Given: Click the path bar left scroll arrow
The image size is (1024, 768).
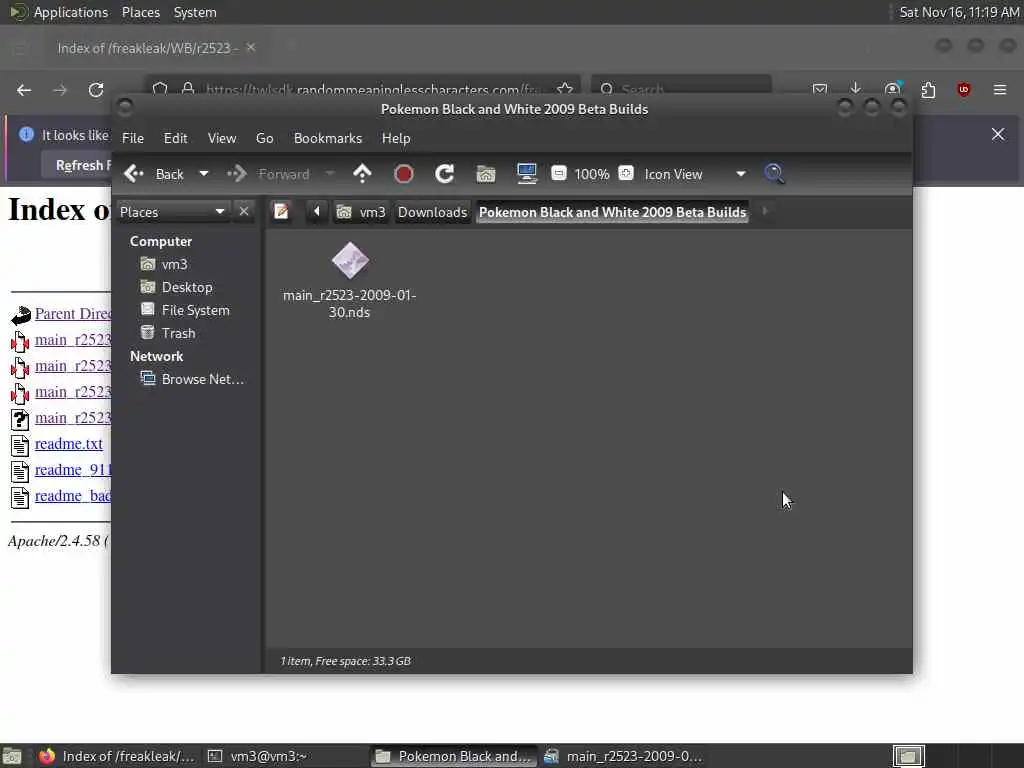Looking at the screenshot, I should (317, 212).
